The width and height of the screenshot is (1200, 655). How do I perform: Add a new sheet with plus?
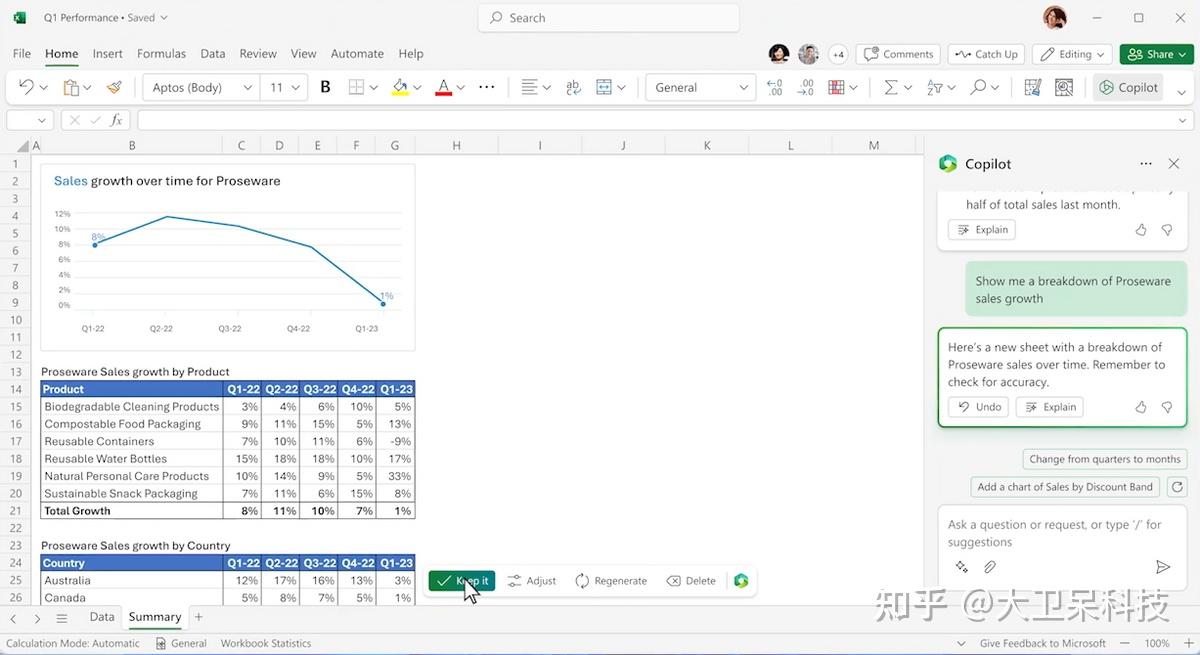[x=199, y=617]
